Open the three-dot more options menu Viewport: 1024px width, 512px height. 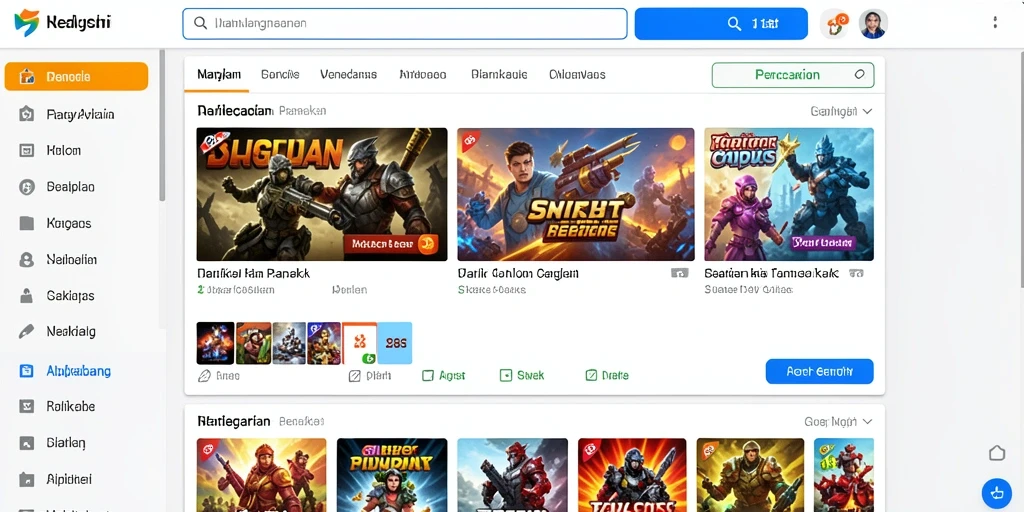click(995, 23)
